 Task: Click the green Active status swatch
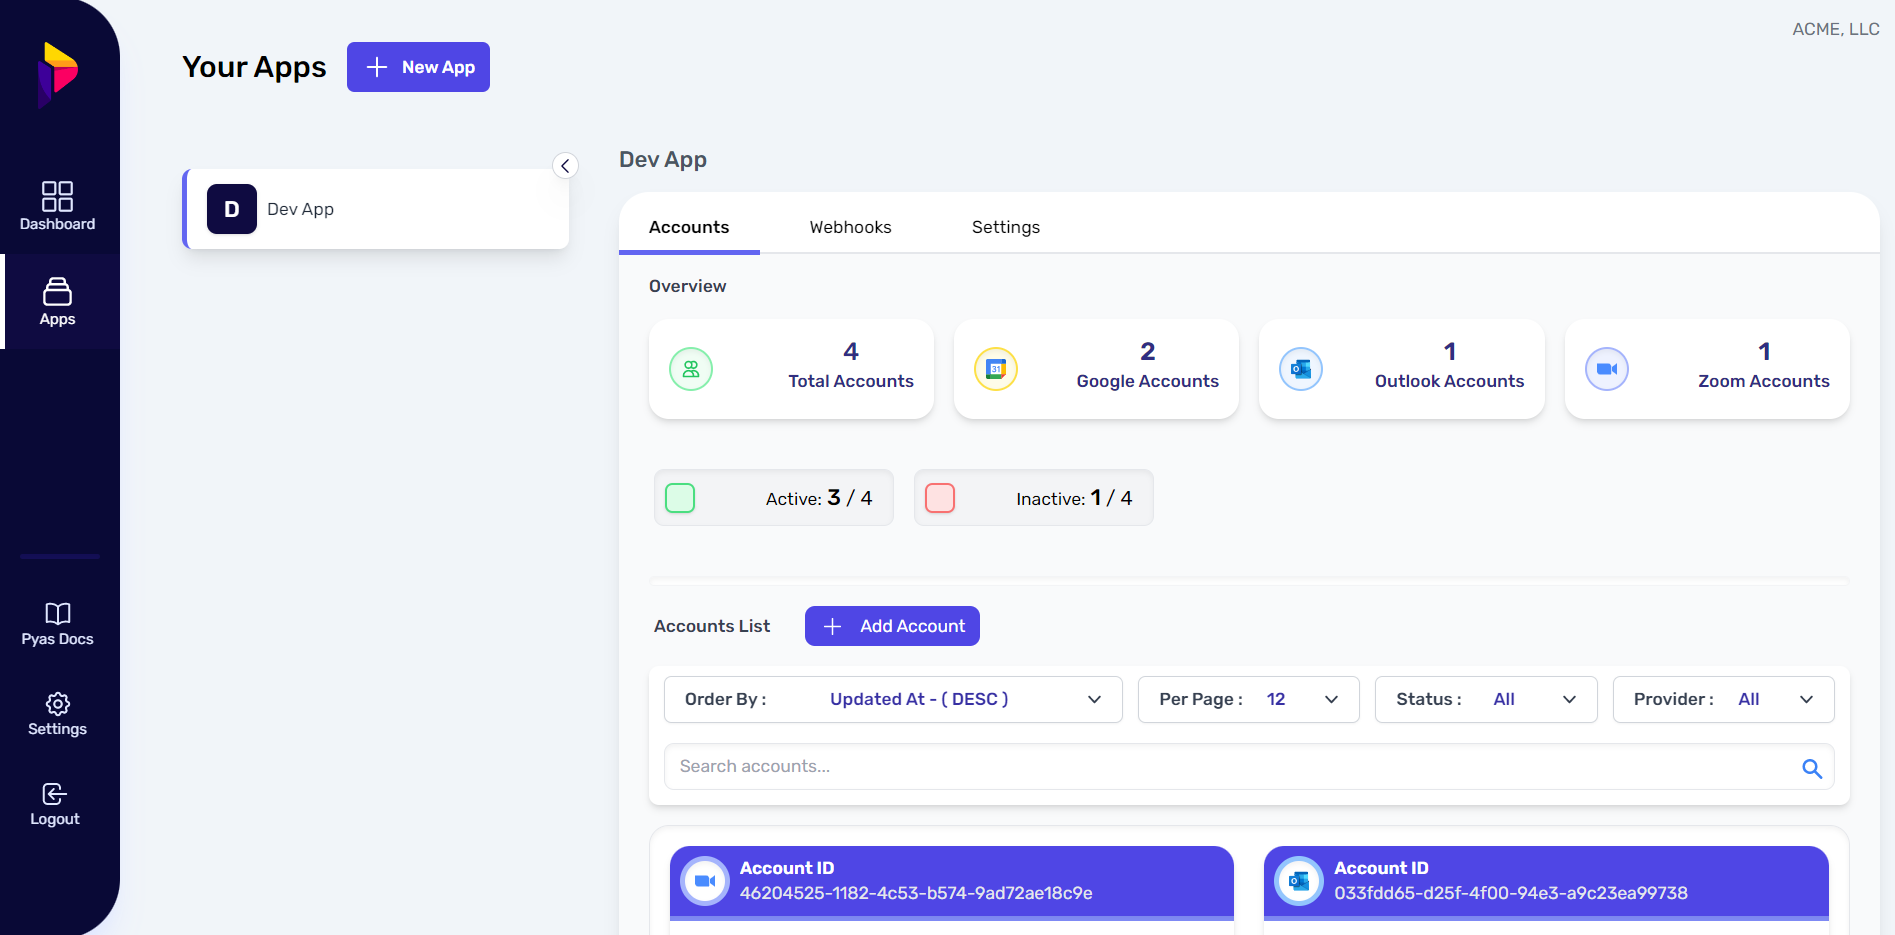pos(680,498)
